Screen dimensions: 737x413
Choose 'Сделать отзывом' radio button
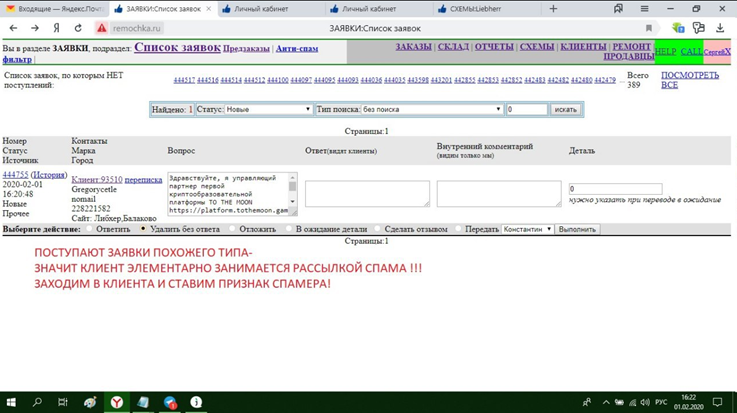pyautogui.click(x=377, y=229)
